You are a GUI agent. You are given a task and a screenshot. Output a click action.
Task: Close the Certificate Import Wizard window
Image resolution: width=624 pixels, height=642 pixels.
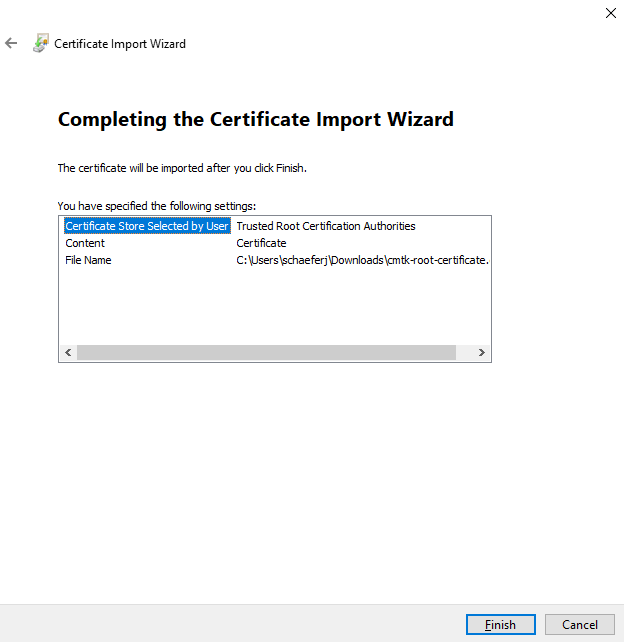pos(610,13)
